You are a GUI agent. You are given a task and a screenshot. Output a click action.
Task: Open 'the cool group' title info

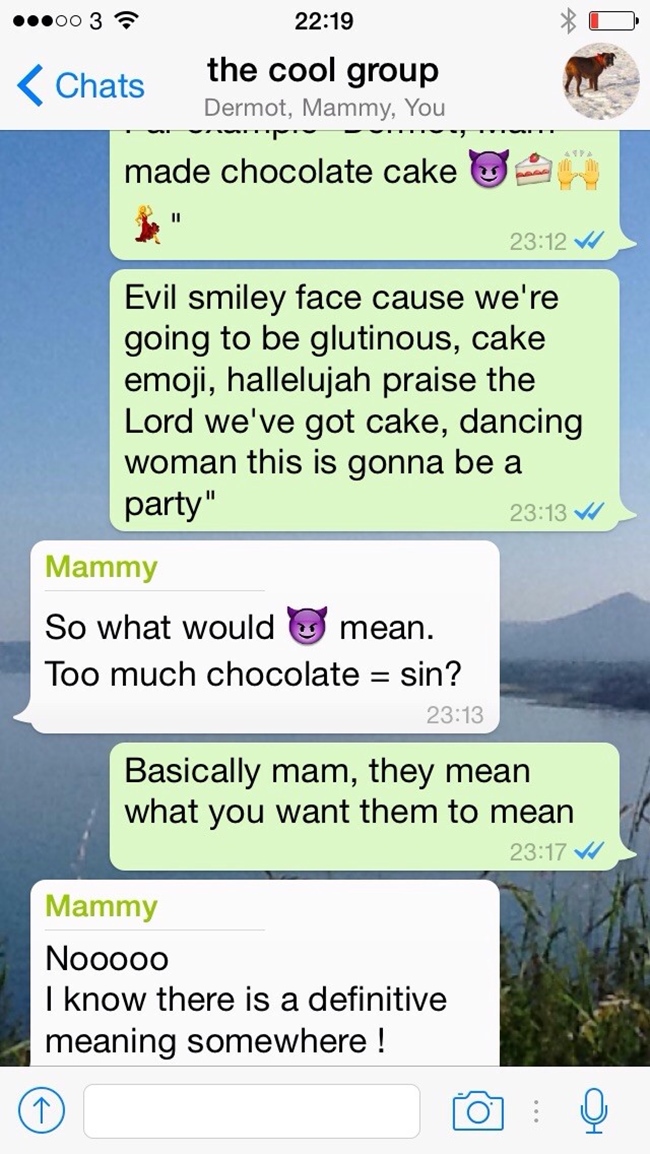tap(322, 71)
